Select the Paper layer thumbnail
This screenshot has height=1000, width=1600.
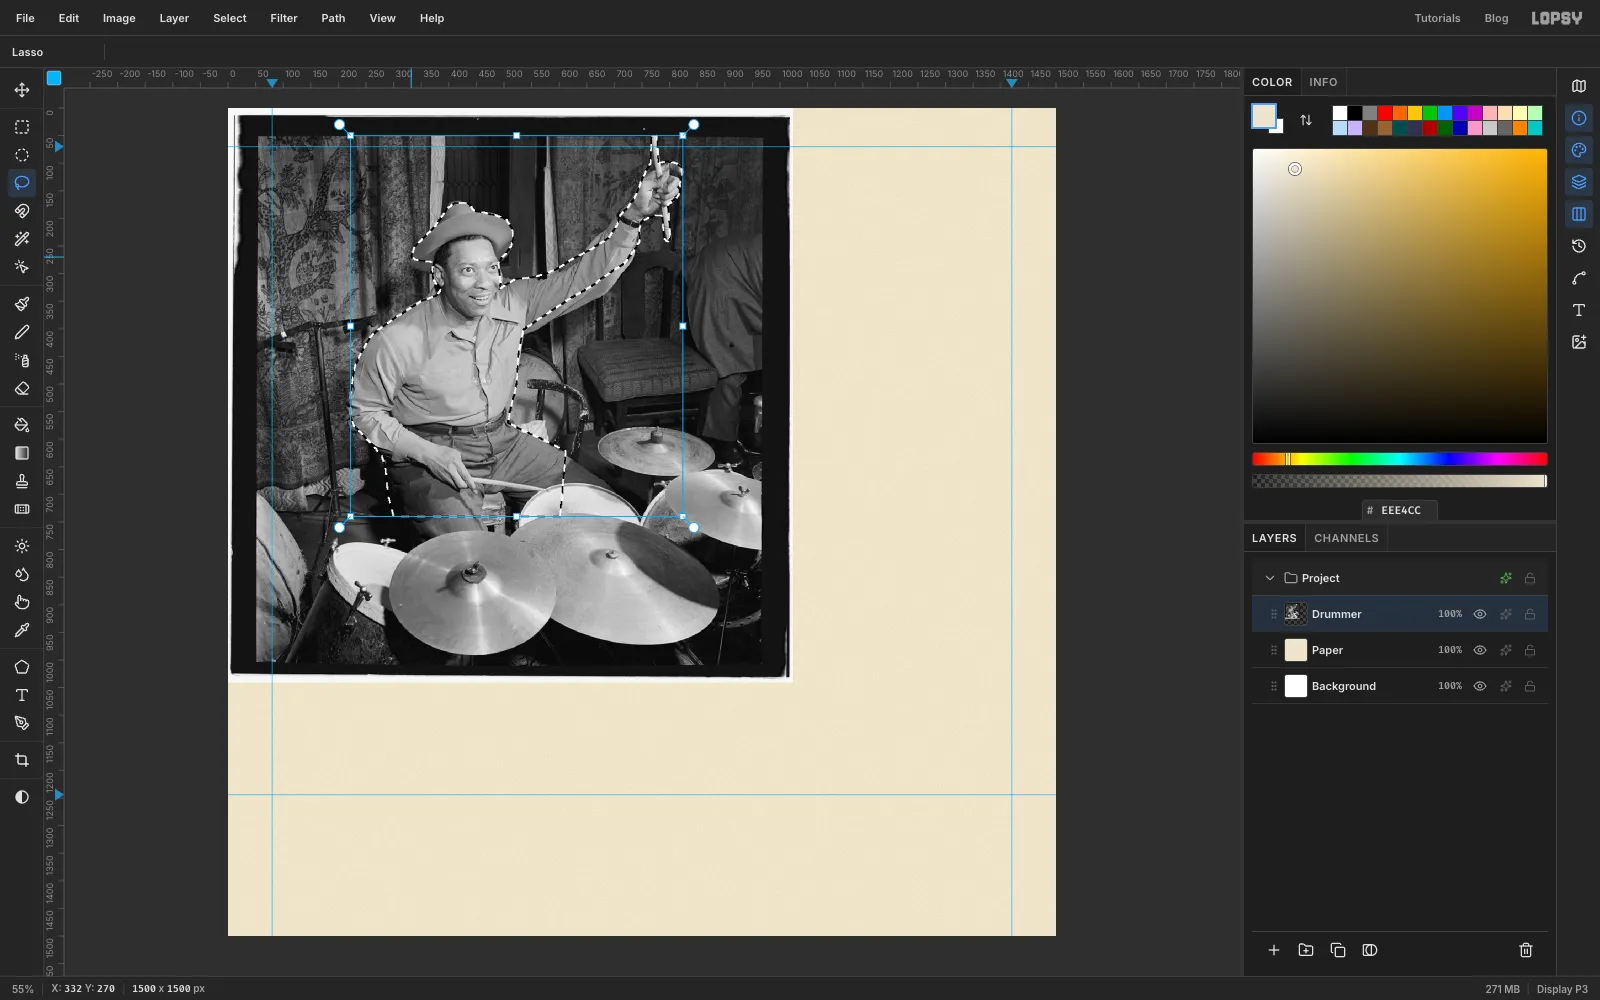coord(1296,650)
